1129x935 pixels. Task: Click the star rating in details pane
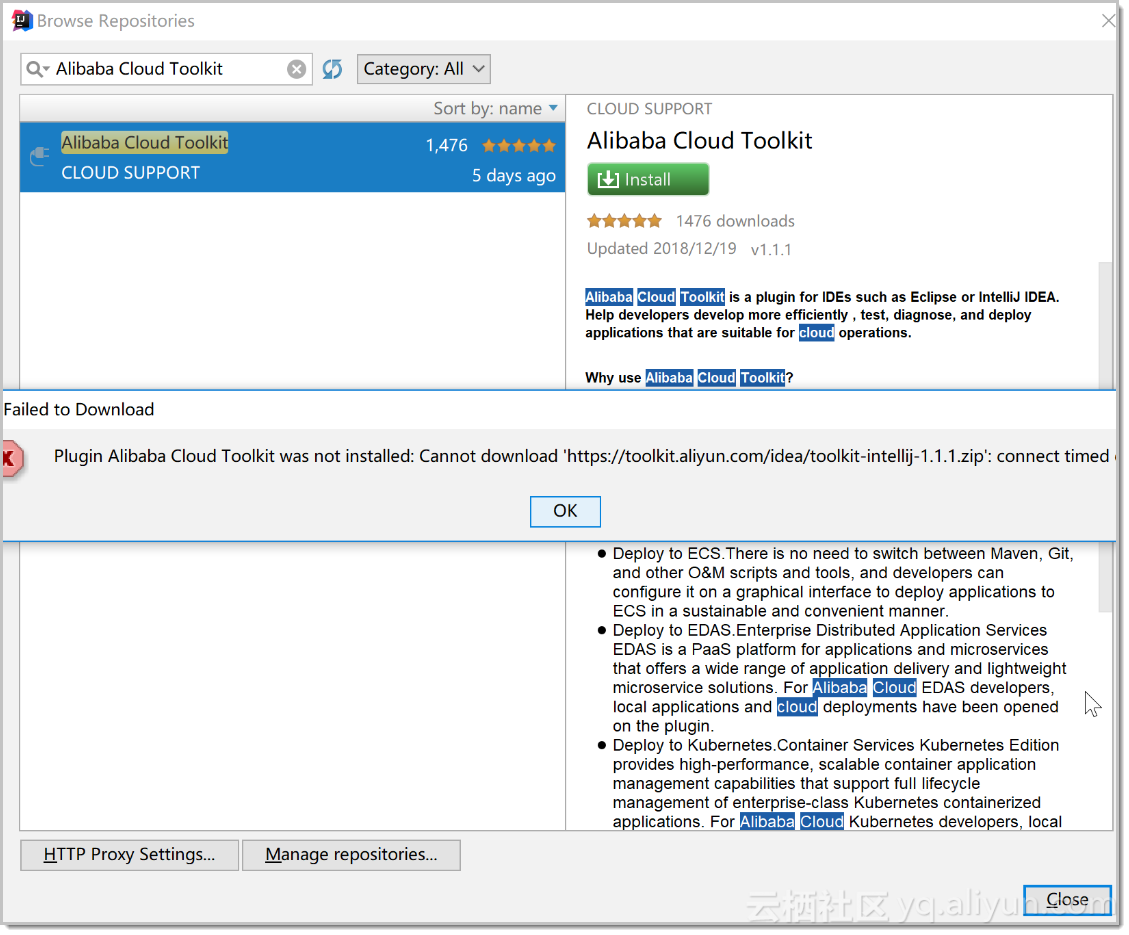(624, 221)
